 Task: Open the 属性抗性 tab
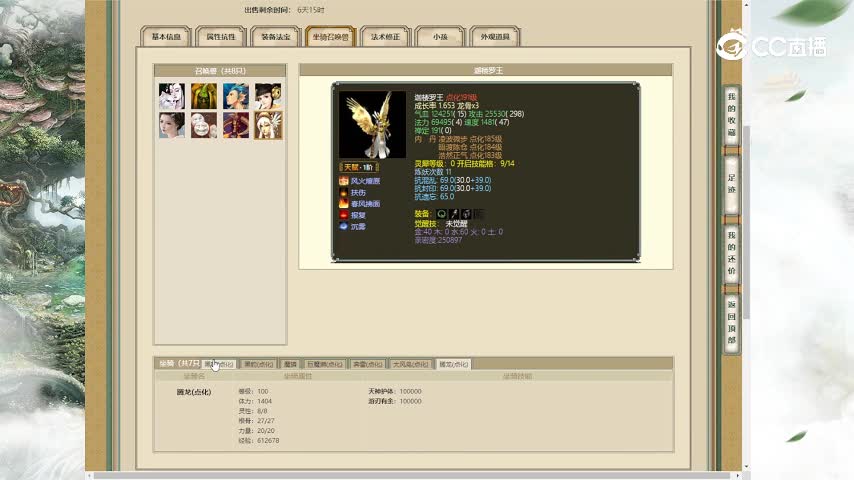[x=221, y=37]
